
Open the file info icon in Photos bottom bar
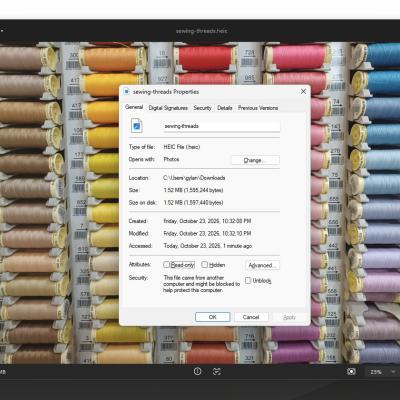(197, 371)
